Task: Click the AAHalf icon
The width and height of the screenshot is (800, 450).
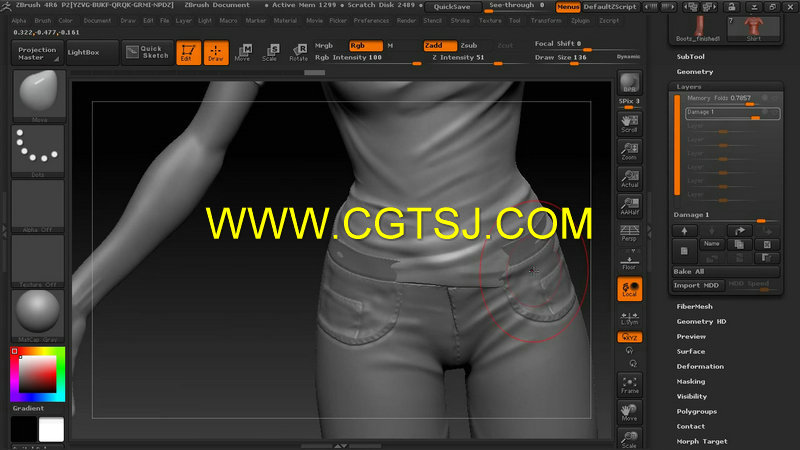Action: tap(630, 206)
